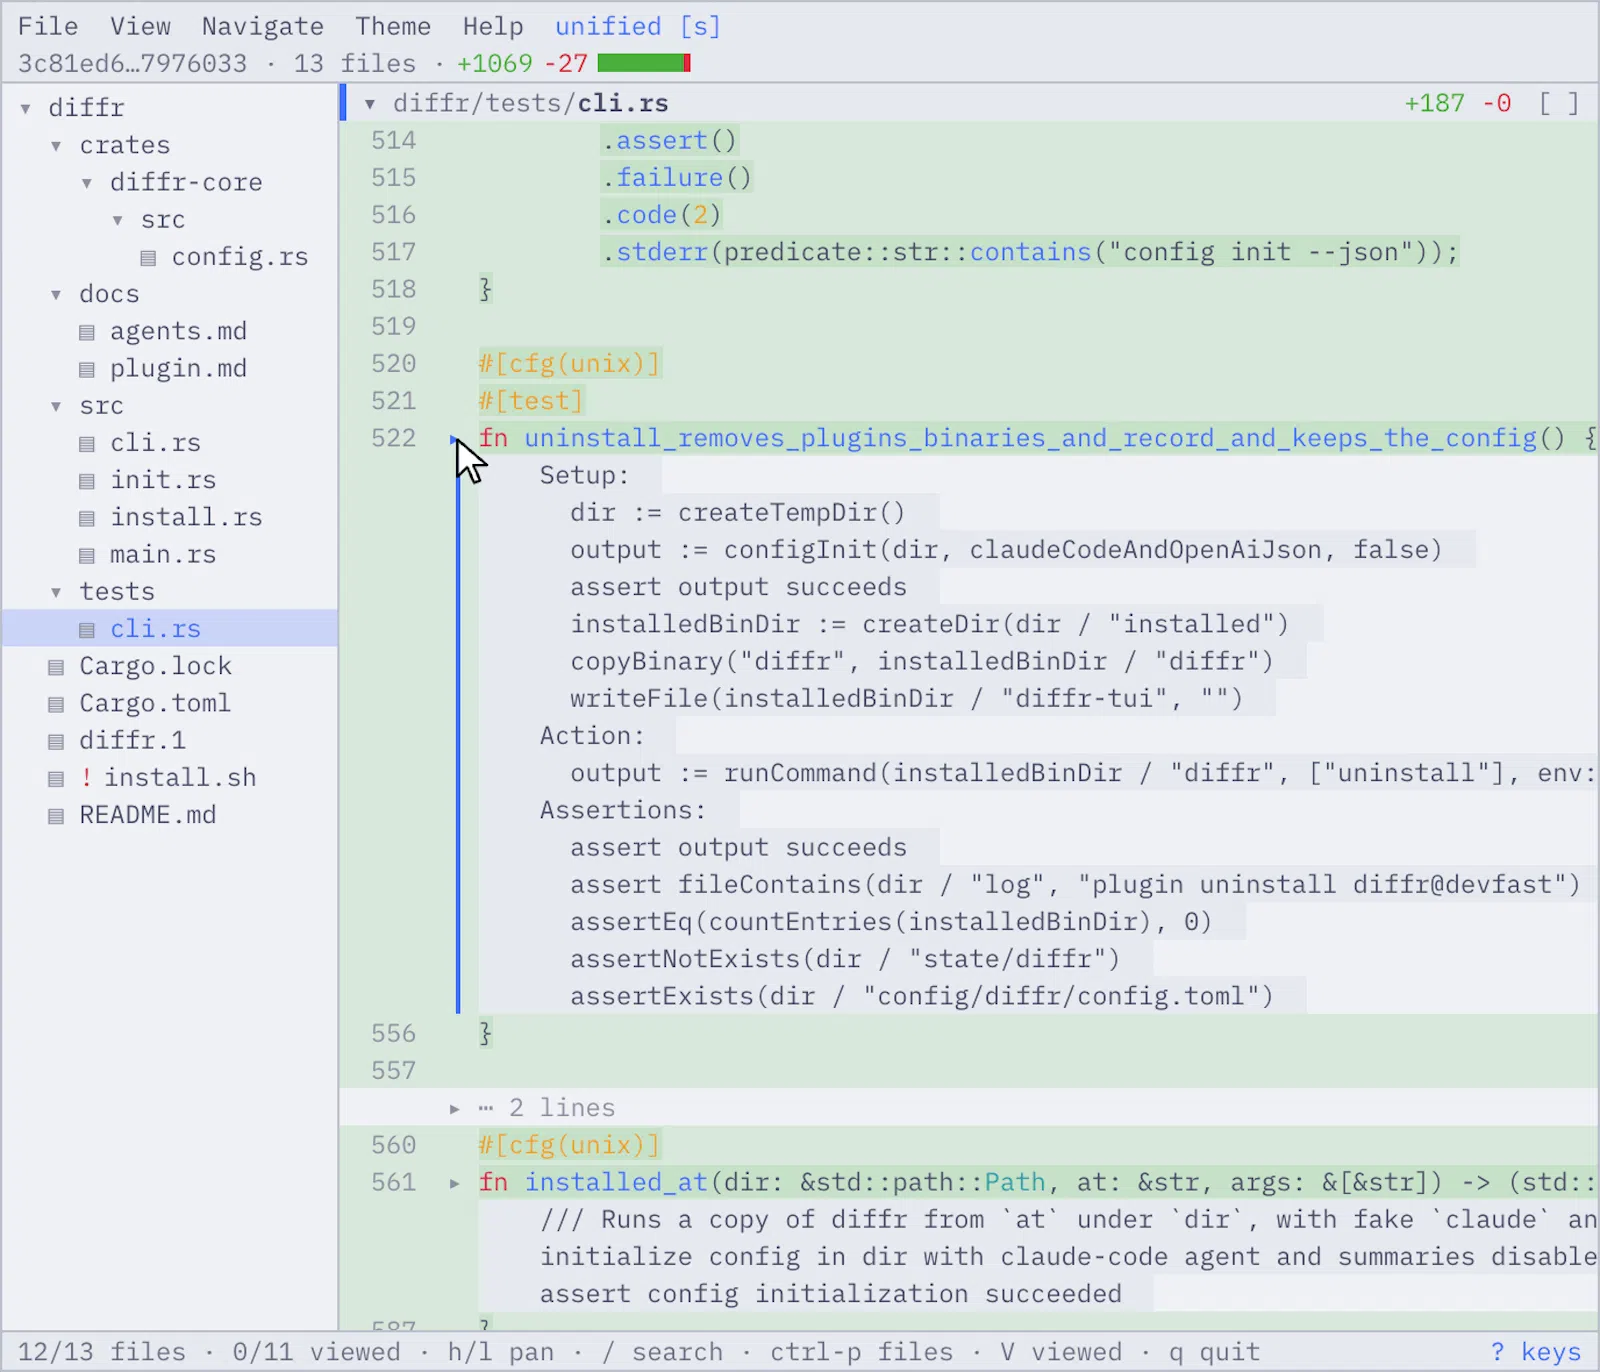Screen dimensions: 1600x1372
Task: Click main.rs file icon
Action: [x=87, y=555]
